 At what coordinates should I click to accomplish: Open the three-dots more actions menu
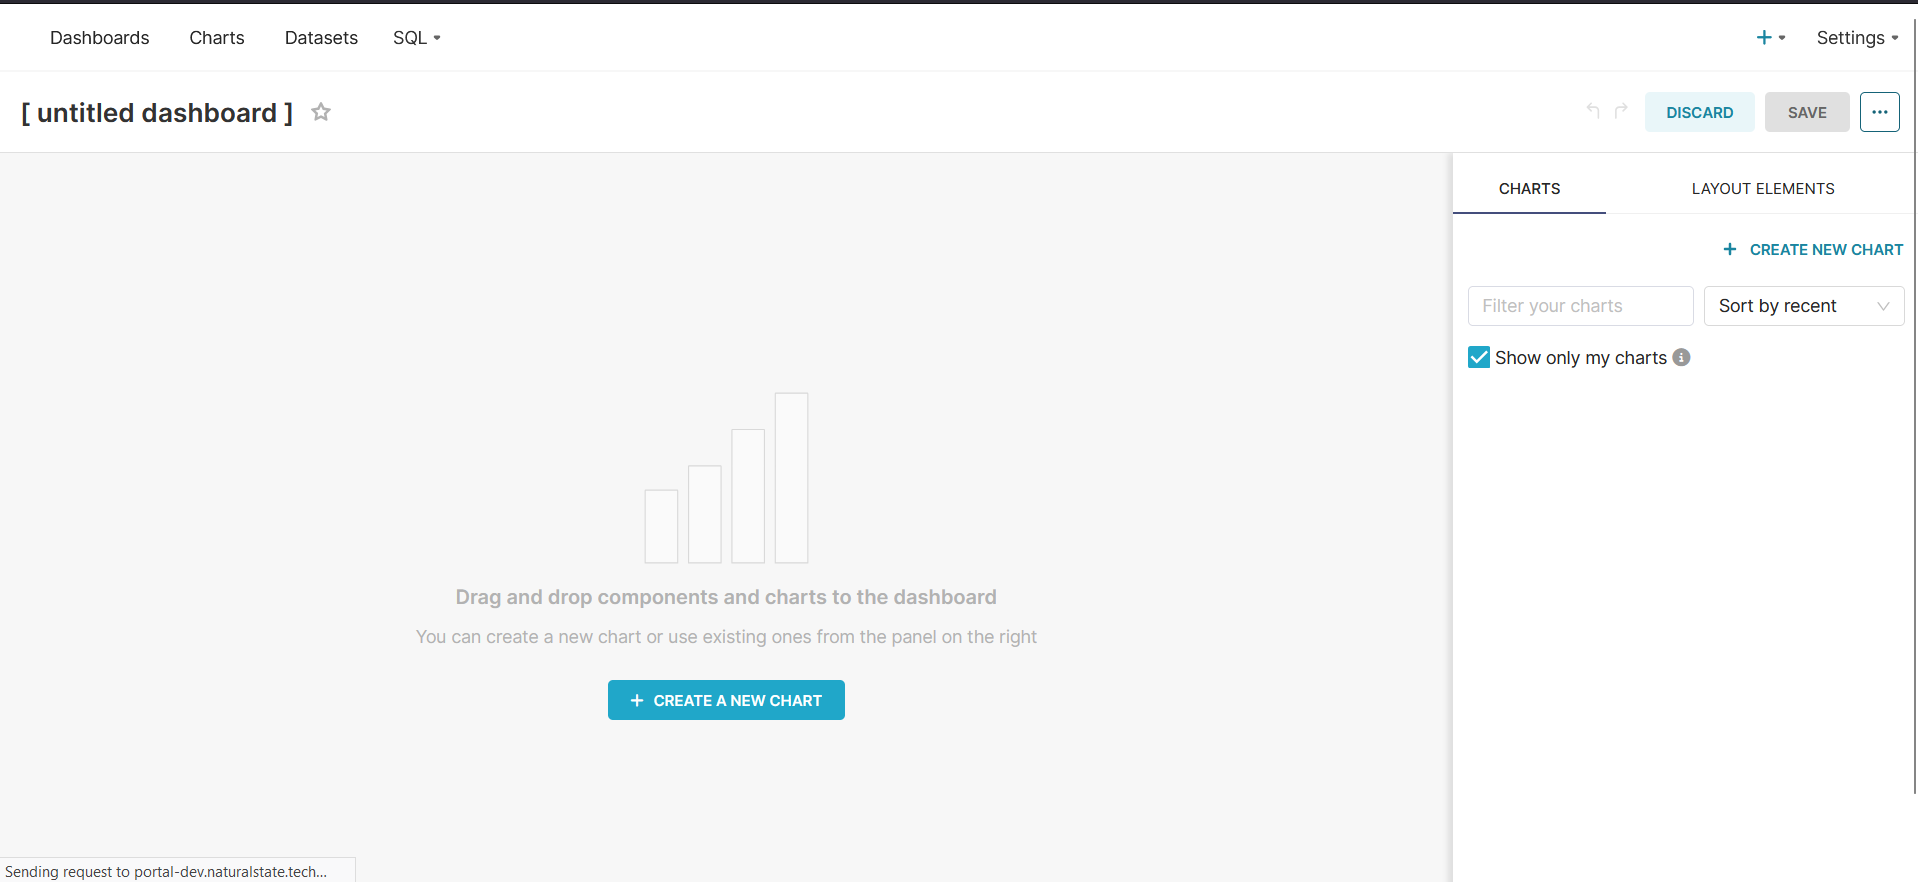click(1880, 112)
